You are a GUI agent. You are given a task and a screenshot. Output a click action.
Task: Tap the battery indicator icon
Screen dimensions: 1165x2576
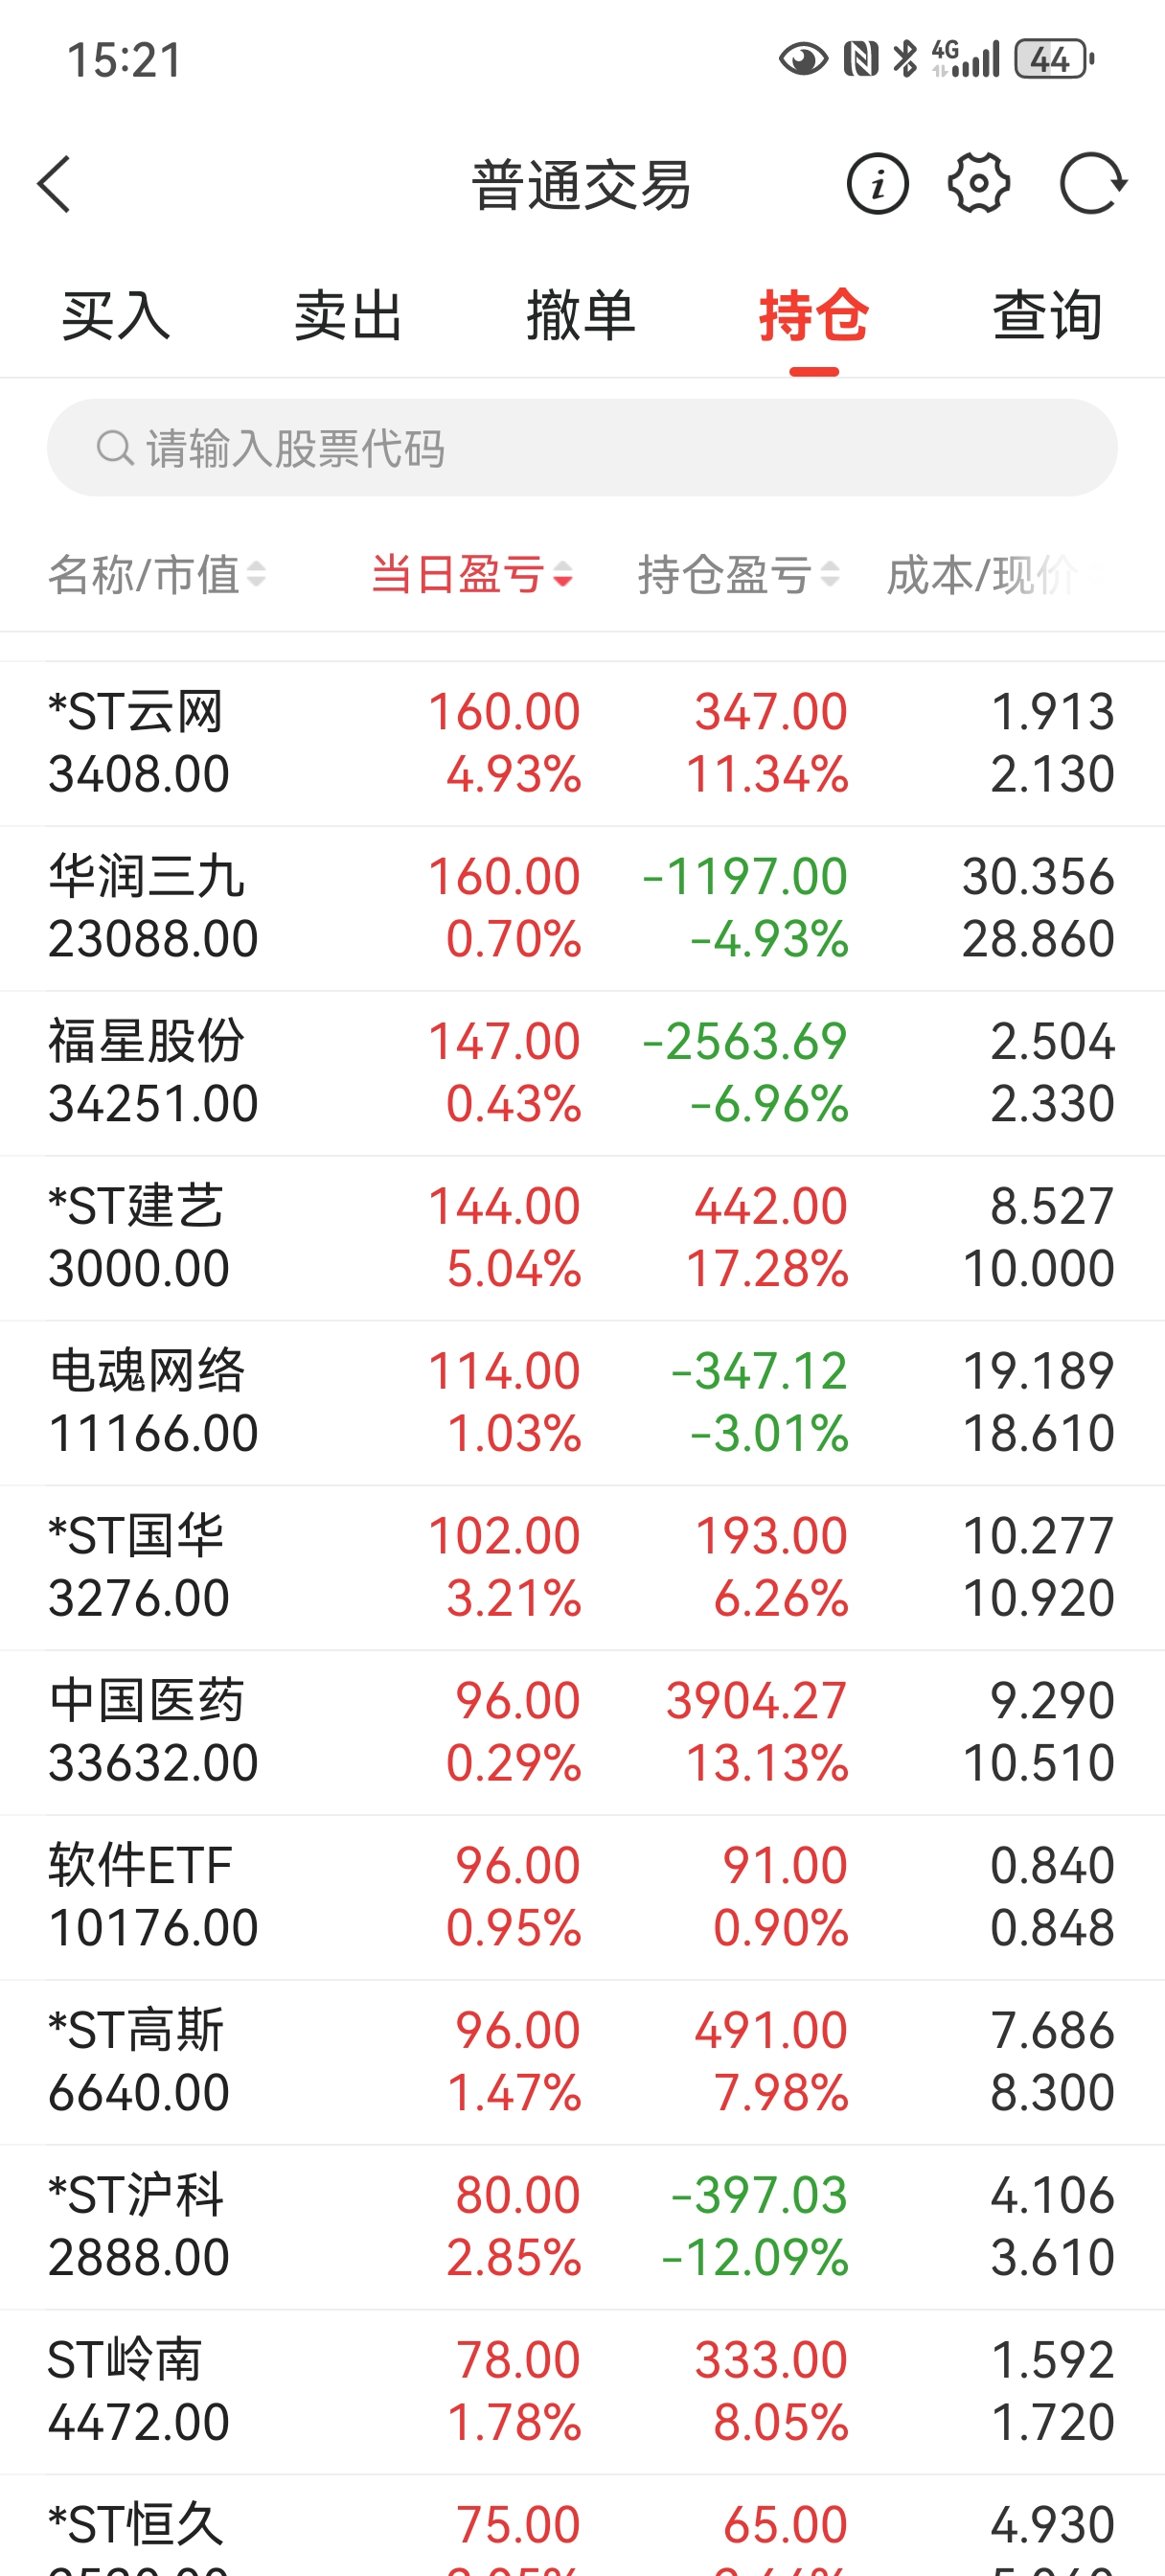1054,60
